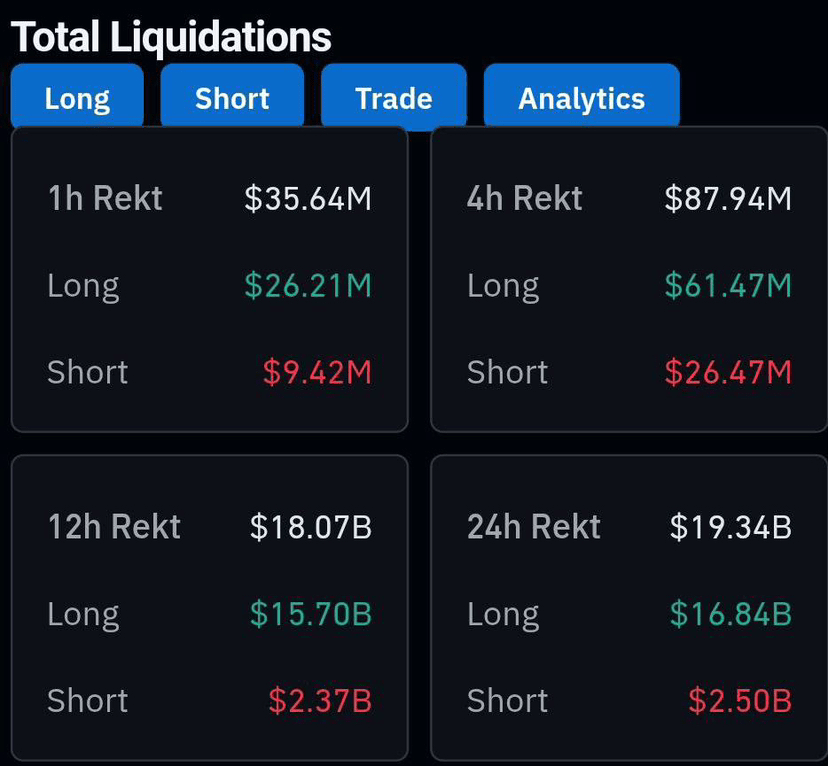Screen dimensions: 828x766
Task: Click the 1h Rekt total $35.64M
Action: (308, 198)
